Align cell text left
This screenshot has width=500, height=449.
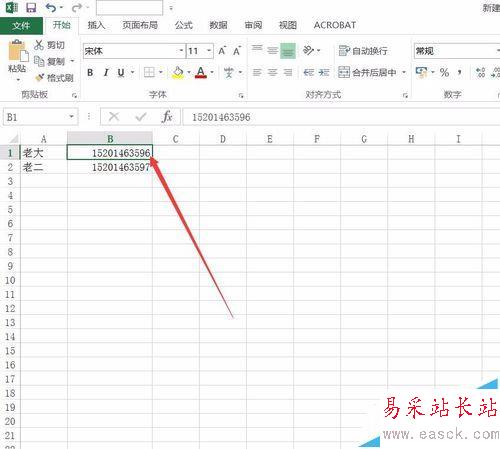click(x=257, y=72)
